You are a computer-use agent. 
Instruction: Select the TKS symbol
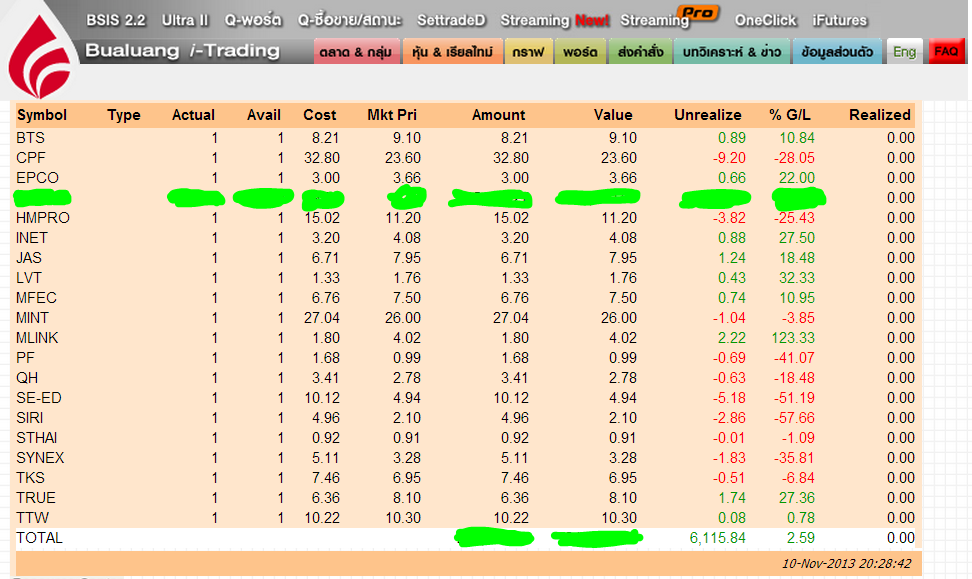(x=30, y=478)
